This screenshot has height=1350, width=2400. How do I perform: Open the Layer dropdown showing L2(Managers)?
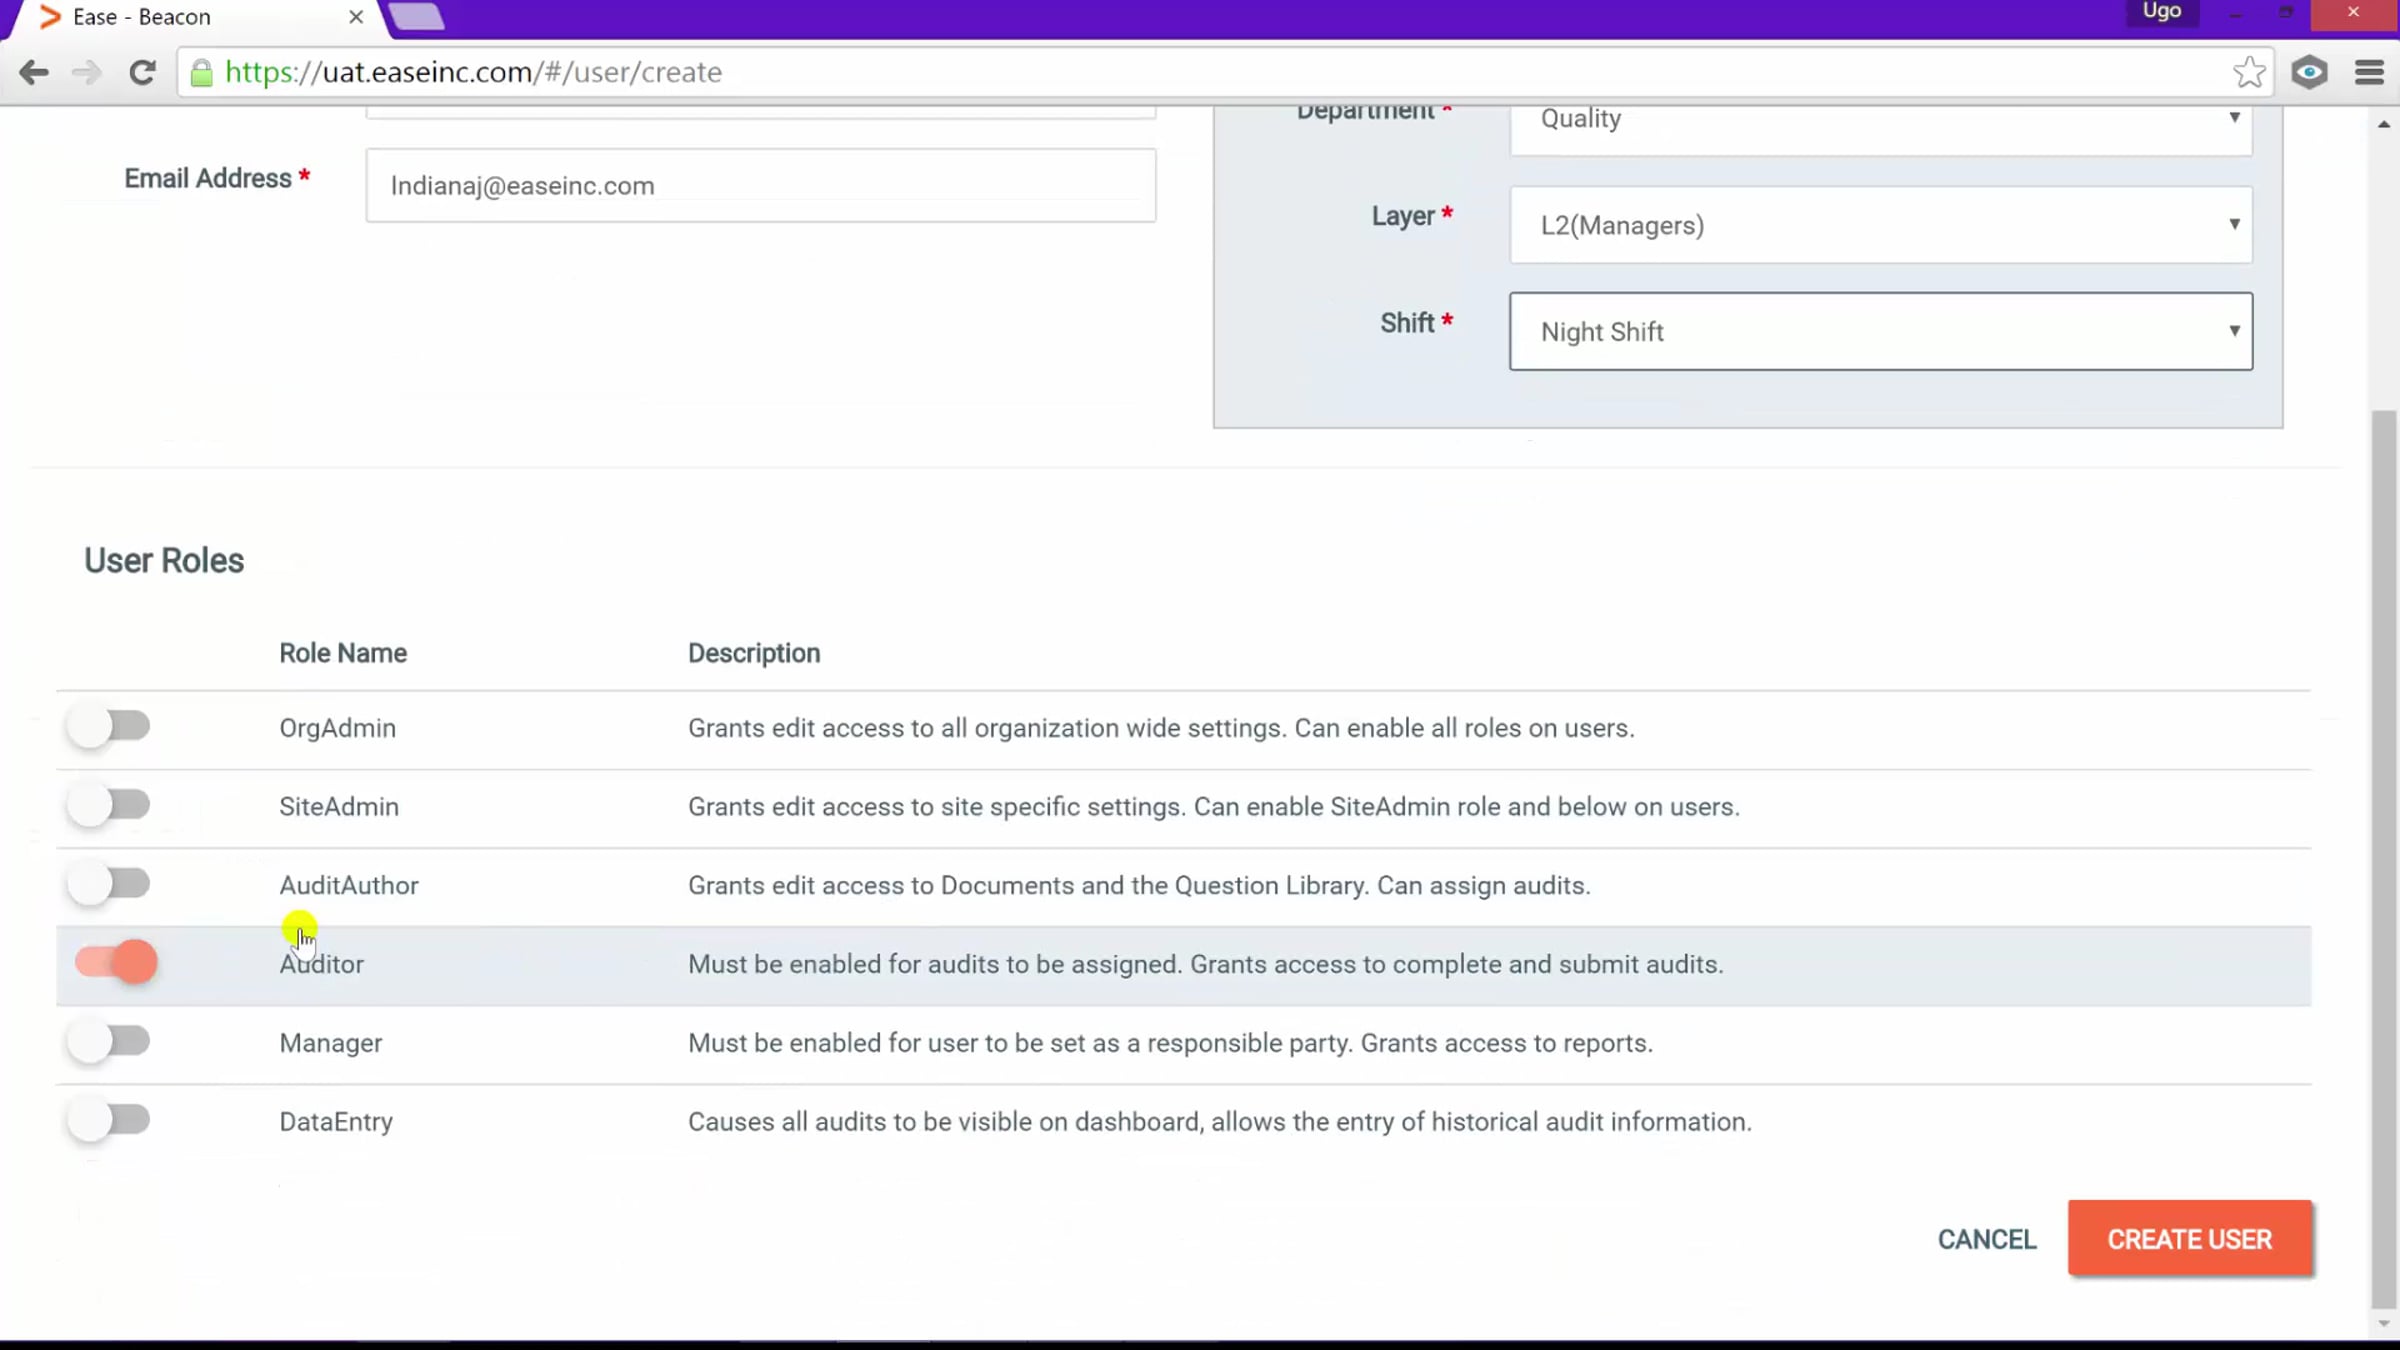(1880, 225)
